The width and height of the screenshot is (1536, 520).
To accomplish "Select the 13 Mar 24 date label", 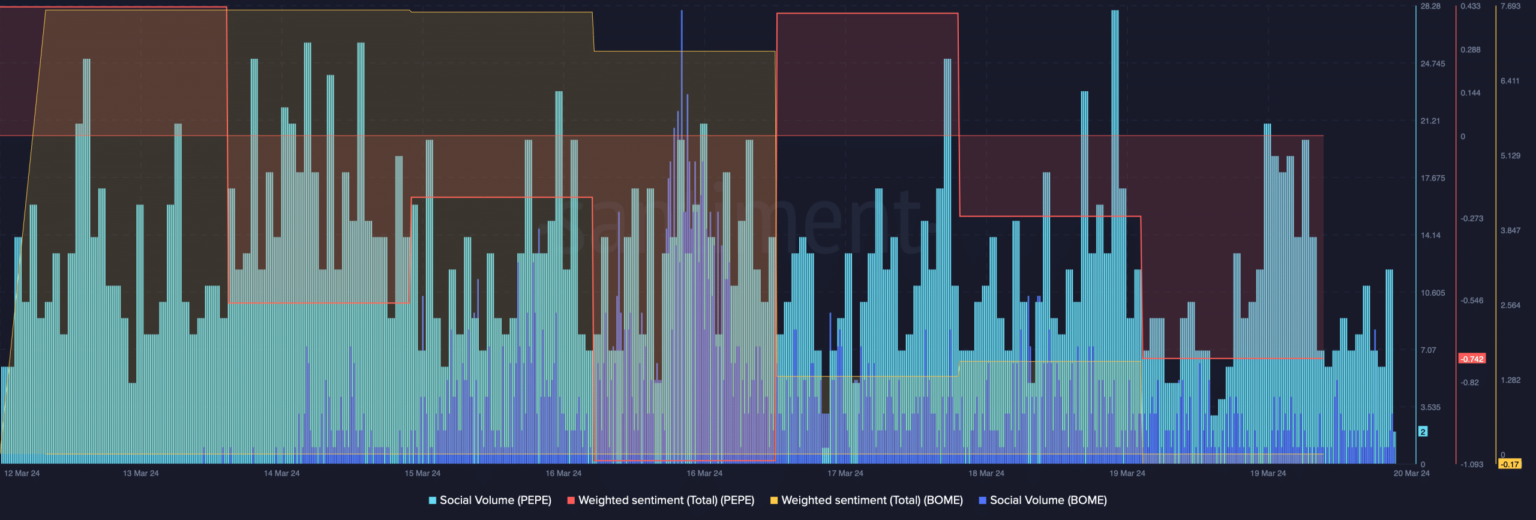I will [x=140, y=473].
